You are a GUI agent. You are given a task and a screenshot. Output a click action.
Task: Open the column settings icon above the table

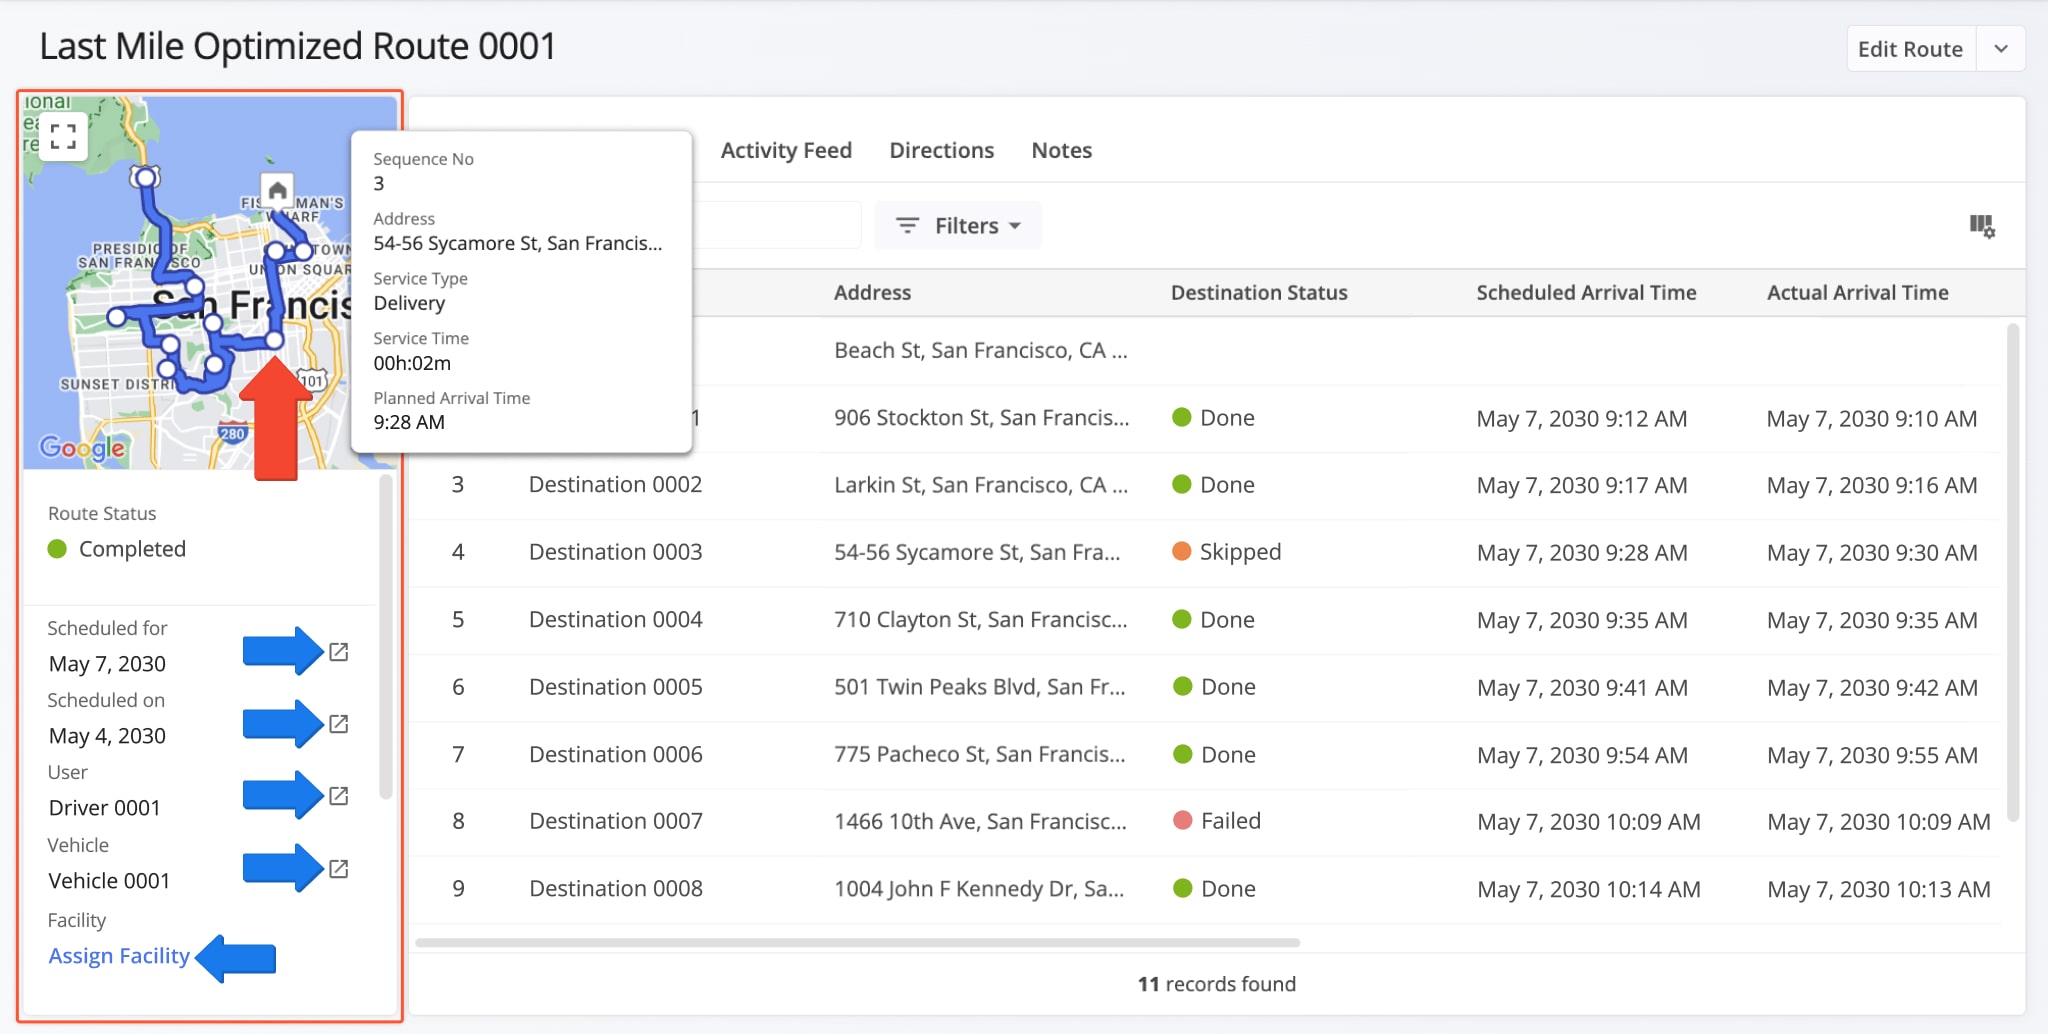1983,226
